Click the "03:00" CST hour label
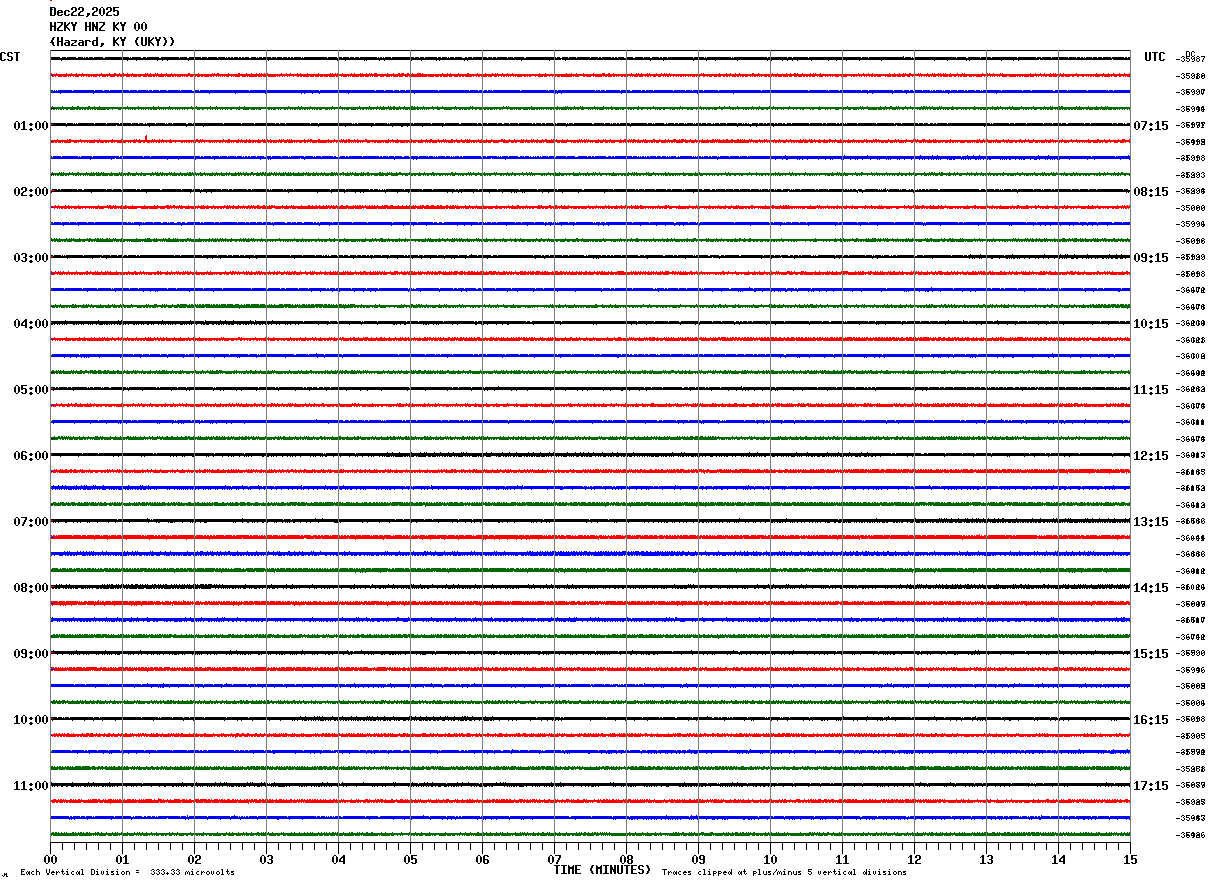The height and width of the screenshot is (886, 1210). tap(31, 258)
